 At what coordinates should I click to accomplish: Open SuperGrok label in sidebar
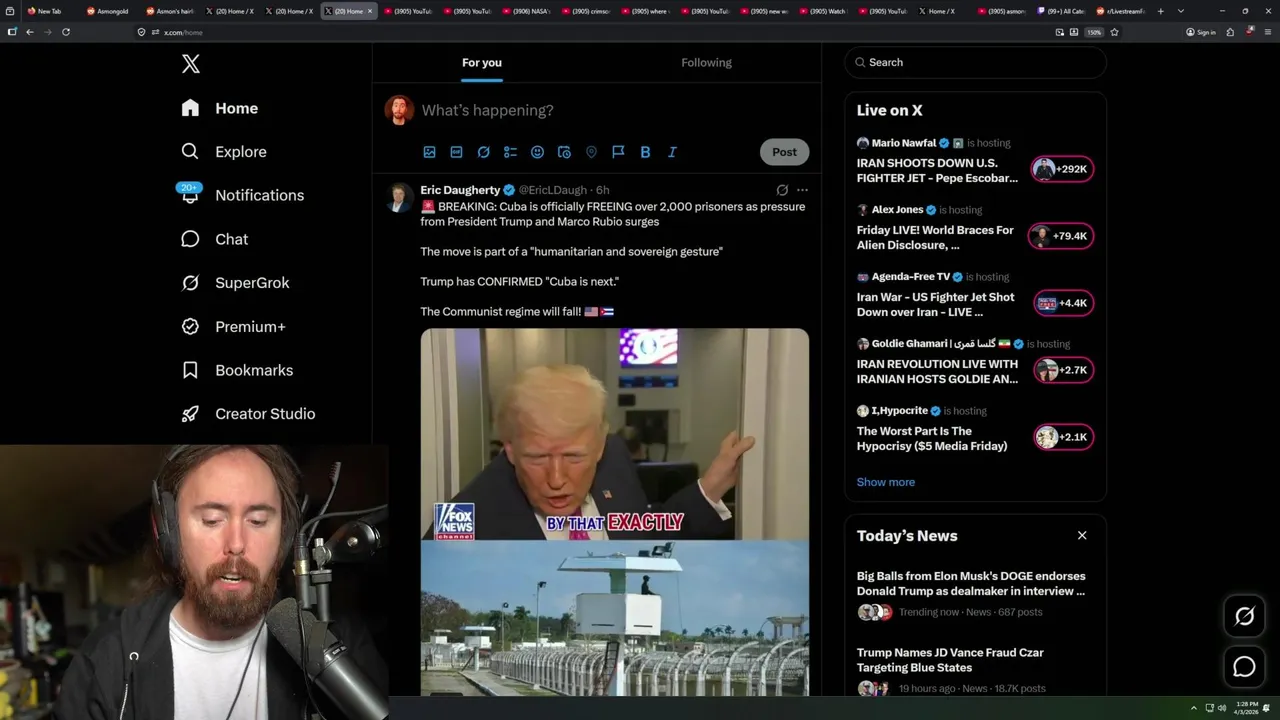[252, 283]
